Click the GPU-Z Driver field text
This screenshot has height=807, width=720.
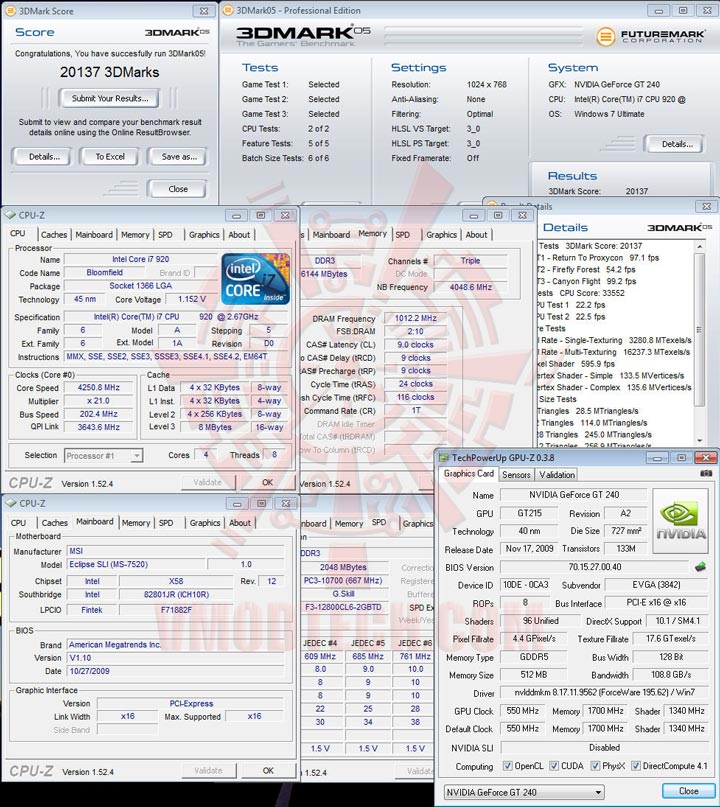[x=604, y=693]
